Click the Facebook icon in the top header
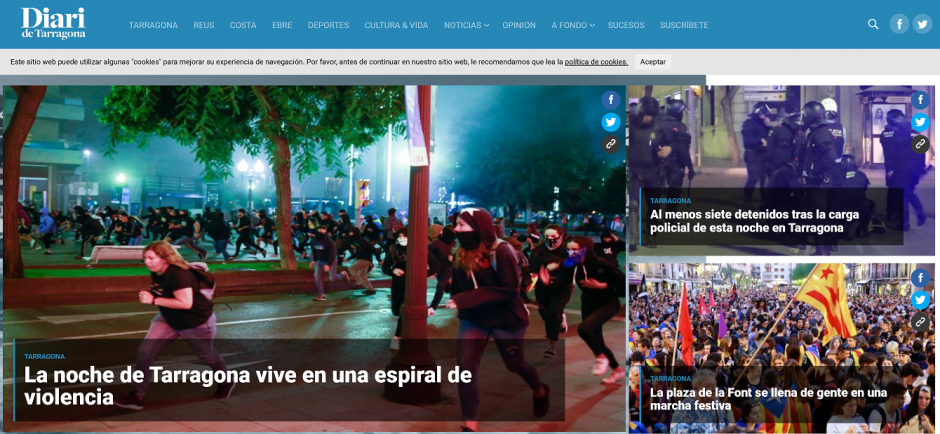The image size is (940, 434). 899,24
